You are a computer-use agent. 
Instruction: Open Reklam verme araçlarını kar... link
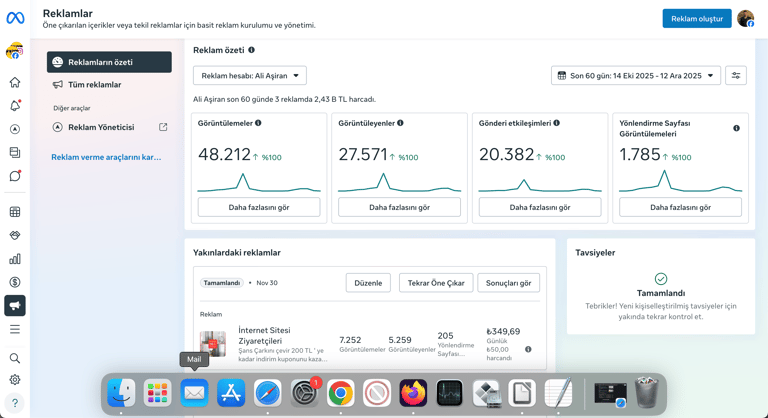[x=106, y=157]
